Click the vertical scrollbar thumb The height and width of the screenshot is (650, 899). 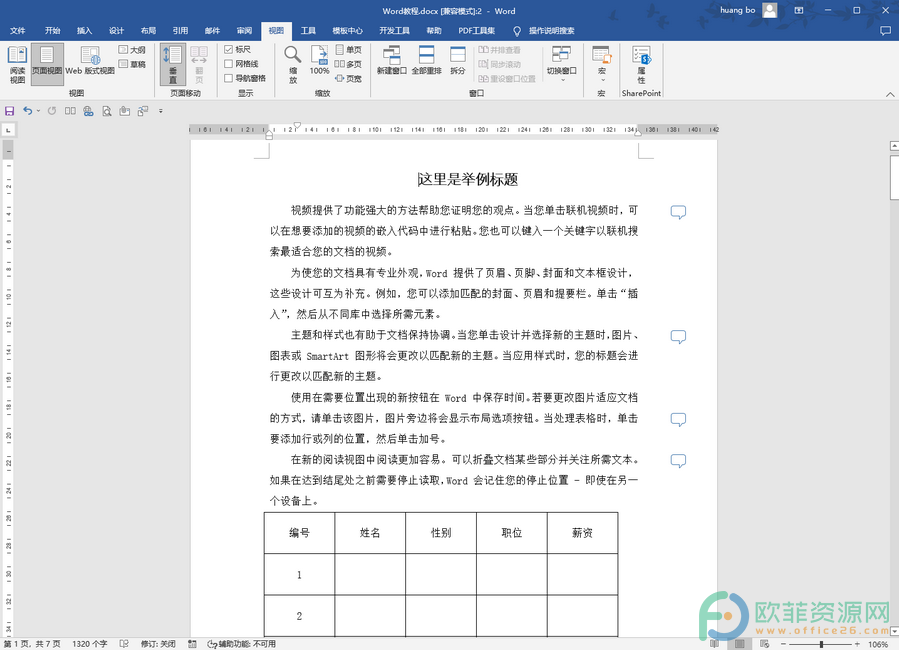click(x=894, y=177)
